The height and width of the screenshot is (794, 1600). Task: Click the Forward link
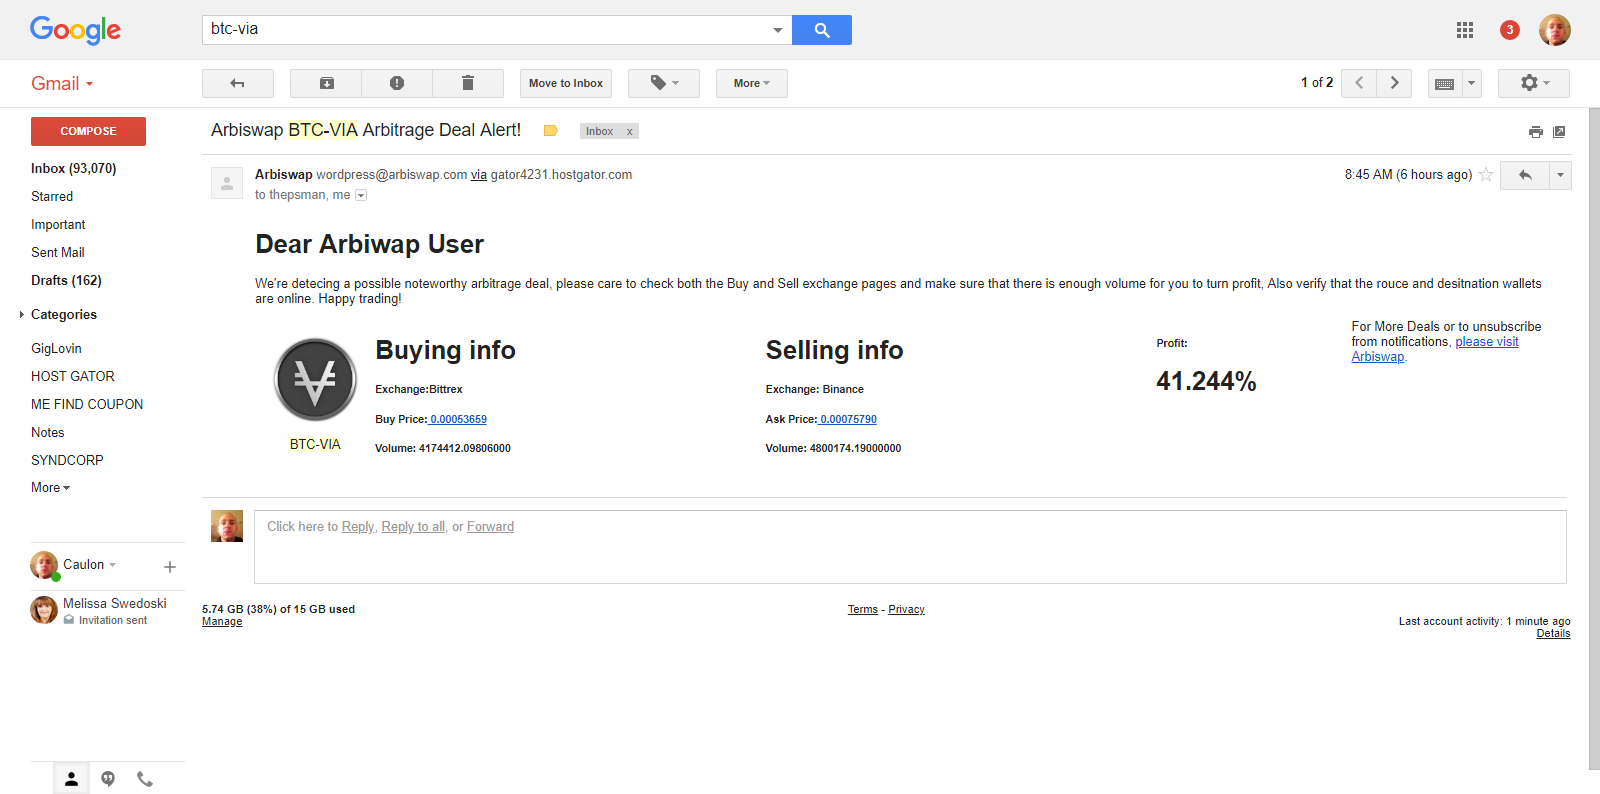pos(490,527)
